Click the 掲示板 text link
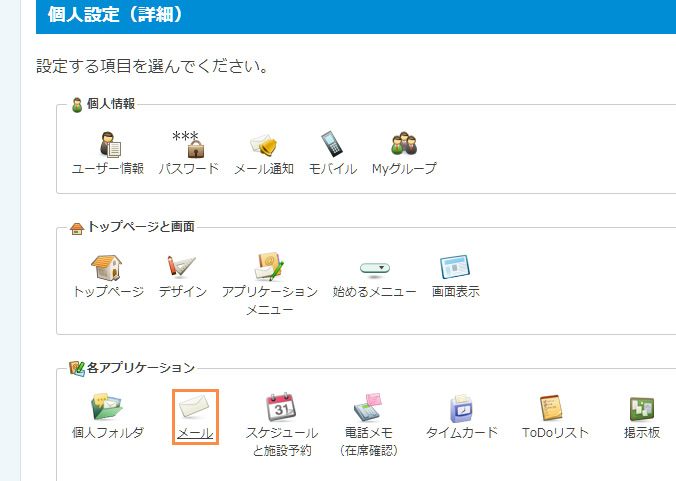Image resolution: width=676 pixels, height=481 pixels. pos(642,432)
